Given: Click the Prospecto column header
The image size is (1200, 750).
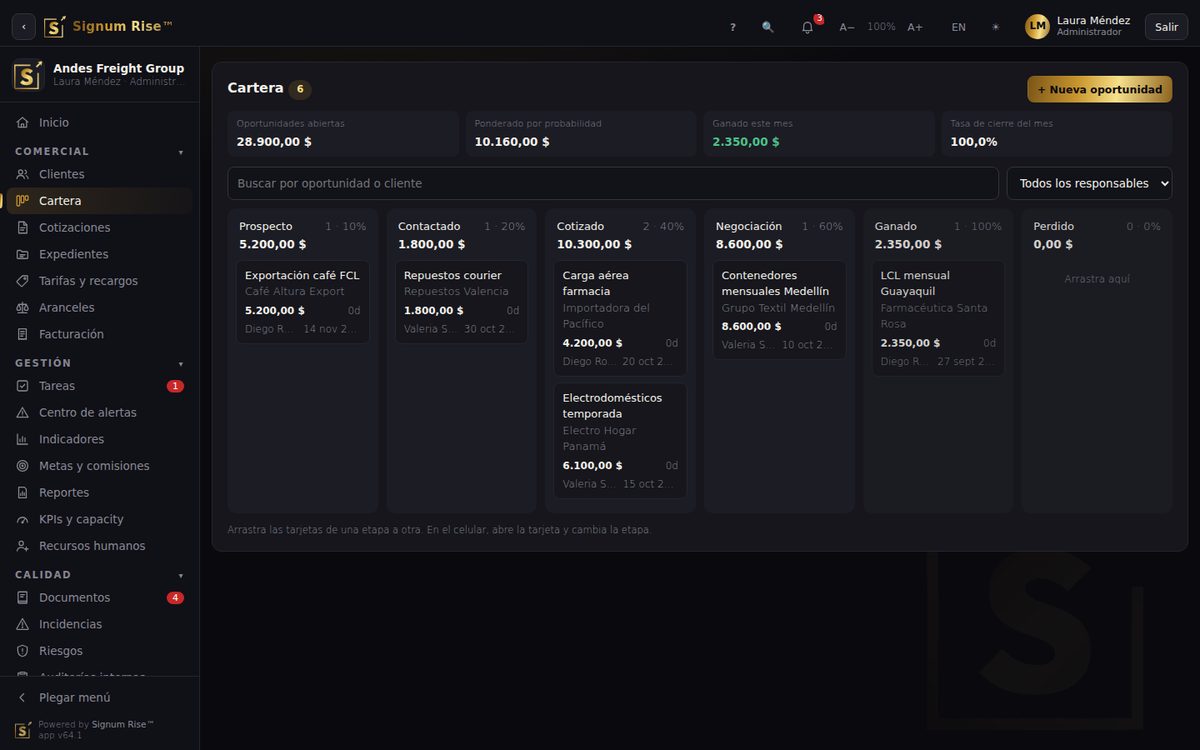Looking at the screenshot, I should coord(303,235).
